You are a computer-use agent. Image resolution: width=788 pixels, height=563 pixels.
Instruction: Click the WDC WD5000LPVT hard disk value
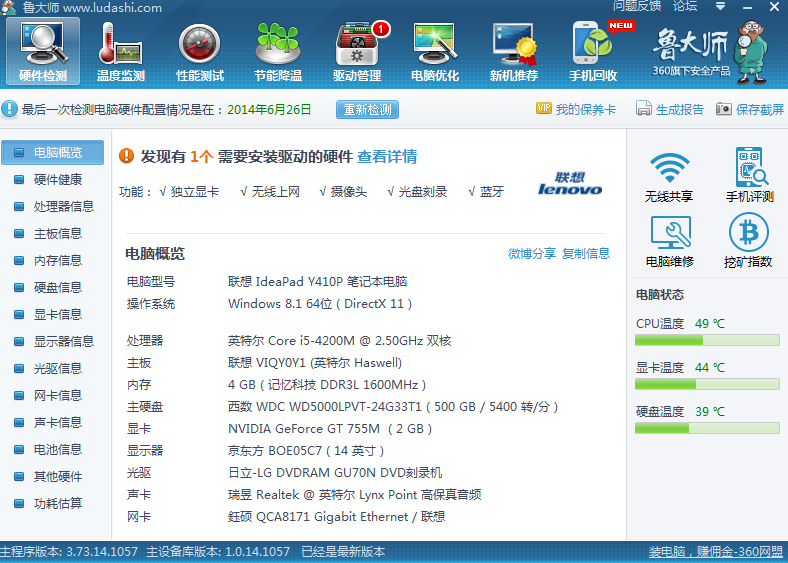(393, 407)
